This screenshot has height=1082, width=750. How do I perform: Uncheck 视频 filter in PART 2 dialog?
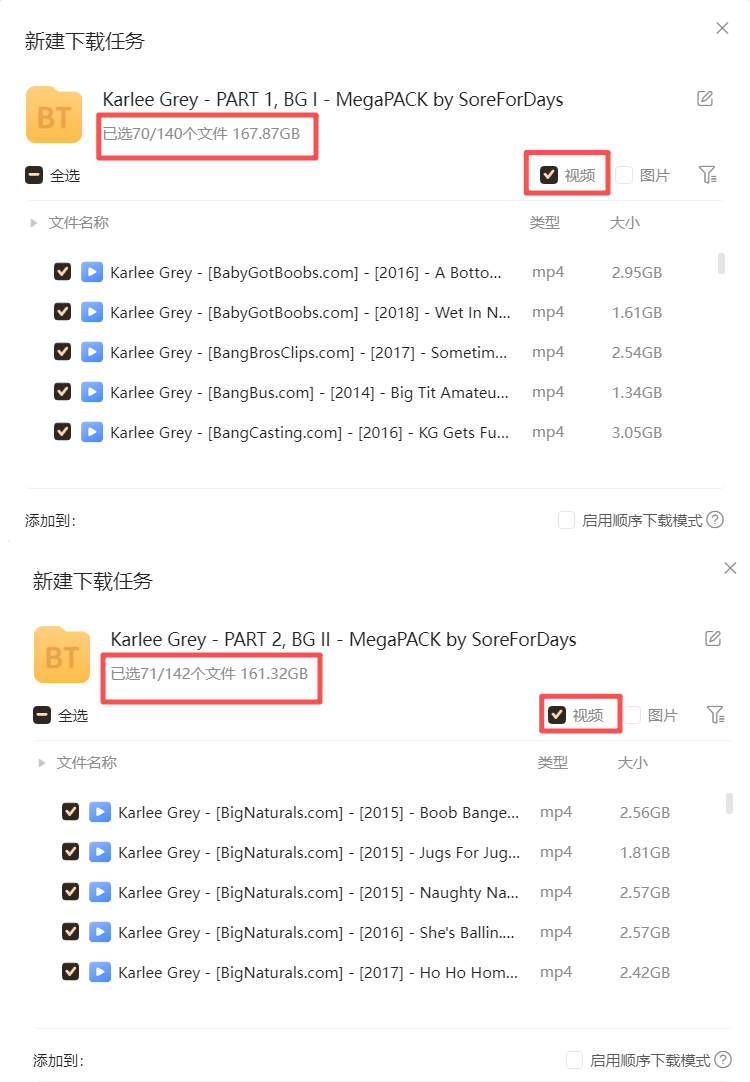coord(557,715)
